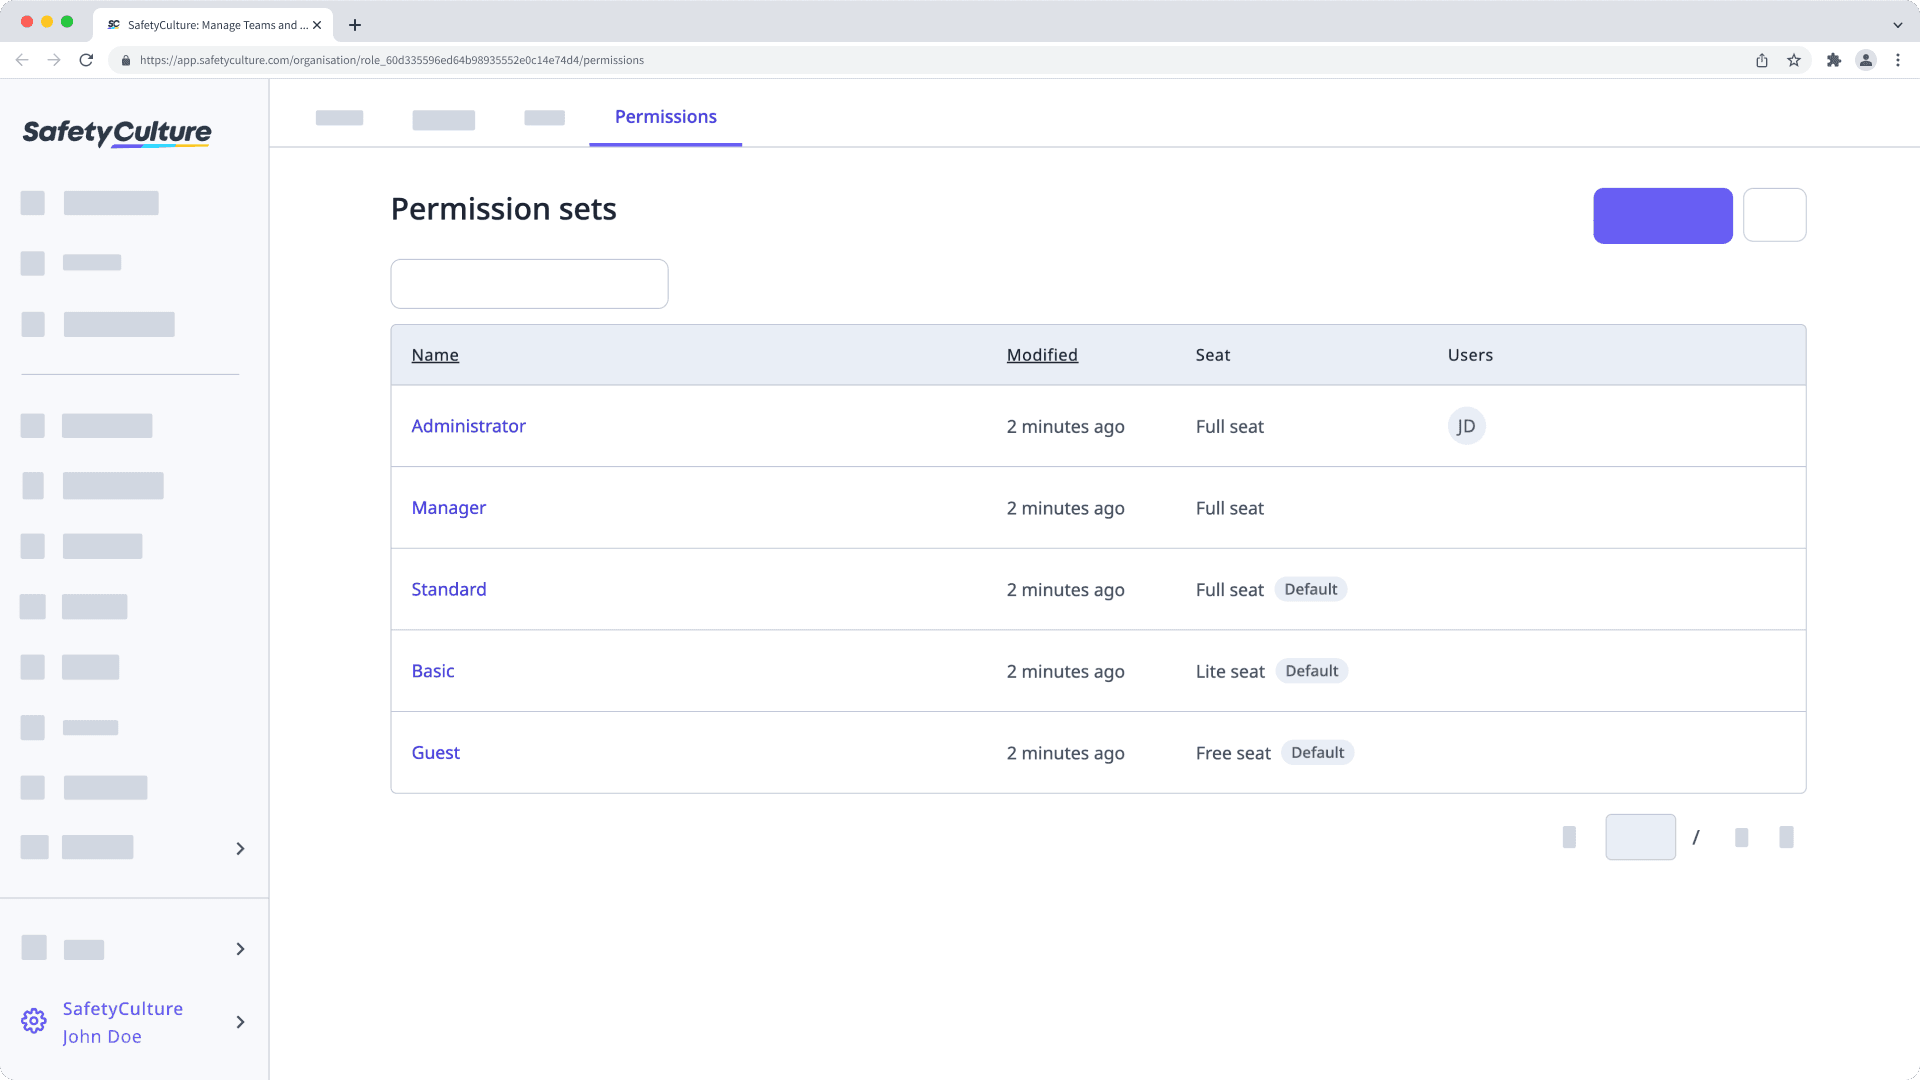Image resolution: width=1920 pixels, height=1080 pixels.
Task: Click the secondary action button next to Create
Action: click(1774, 214)
